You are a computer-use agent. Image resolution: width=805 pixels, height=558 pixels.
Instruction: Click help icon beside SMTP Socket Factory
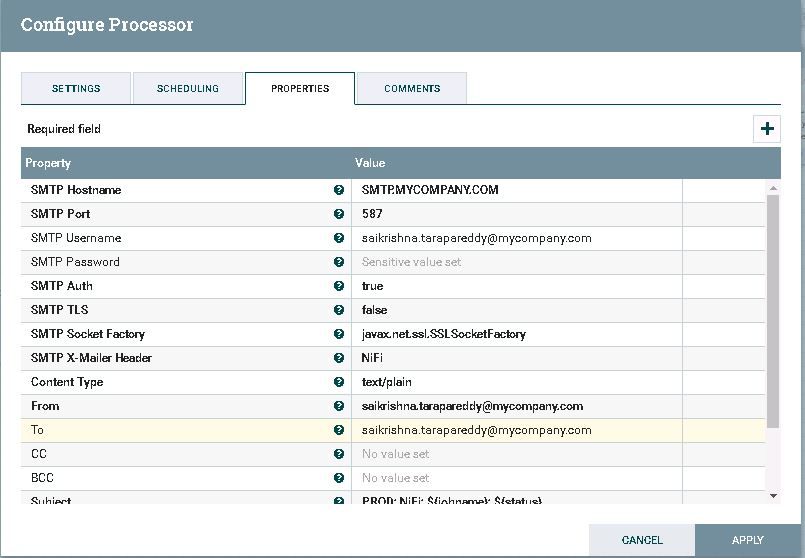[339, 334]
